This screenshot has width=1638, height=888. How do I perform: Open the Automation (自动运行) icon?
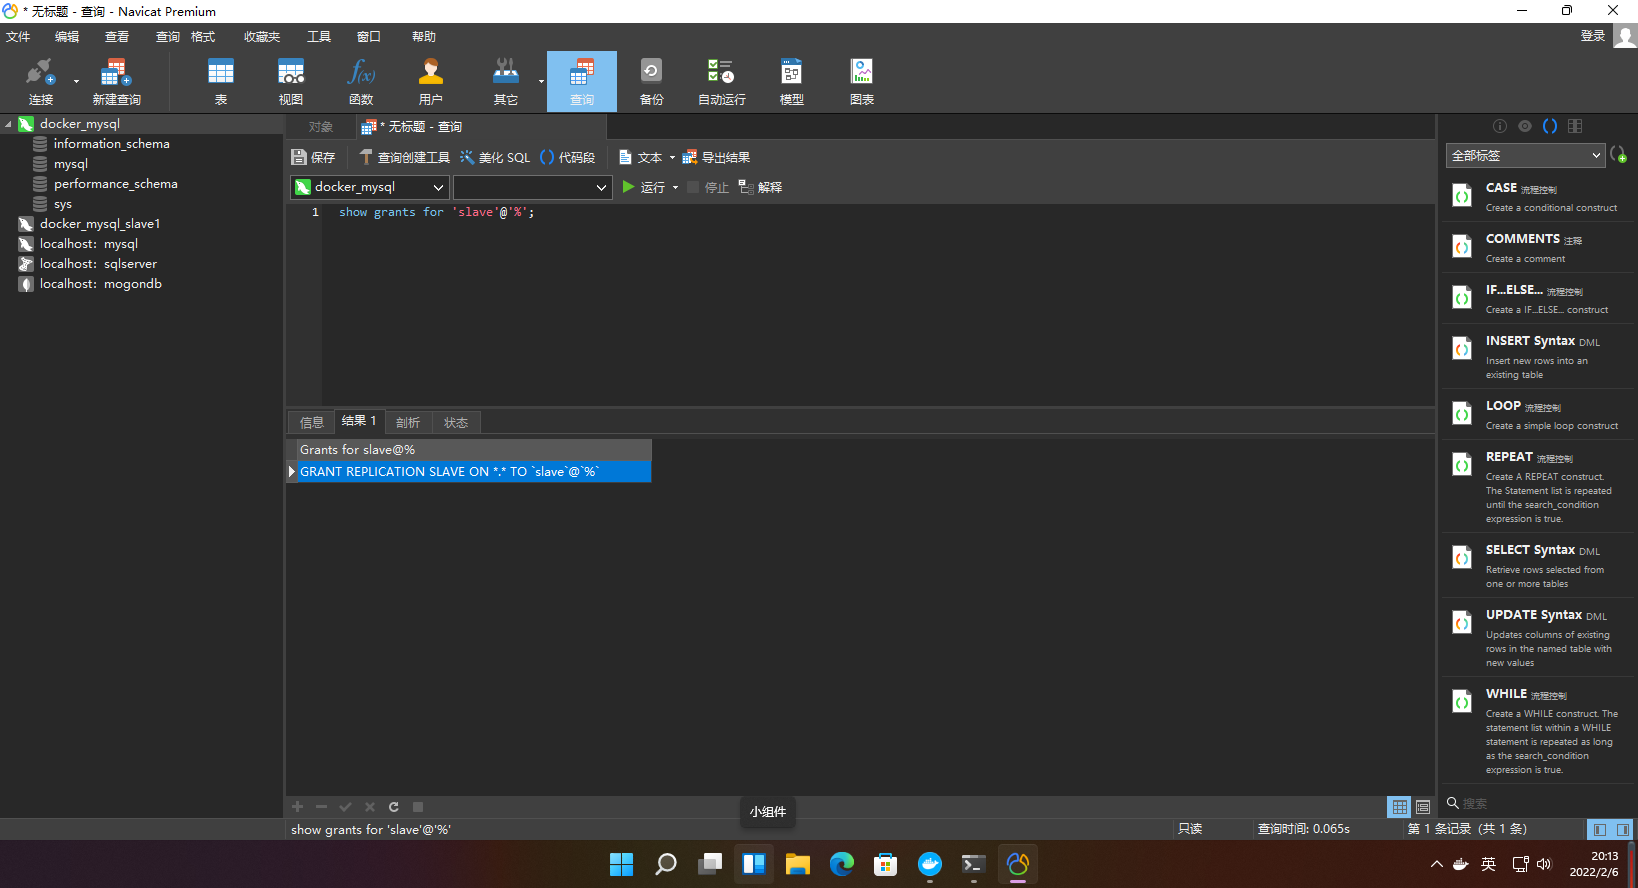(722, 81)
